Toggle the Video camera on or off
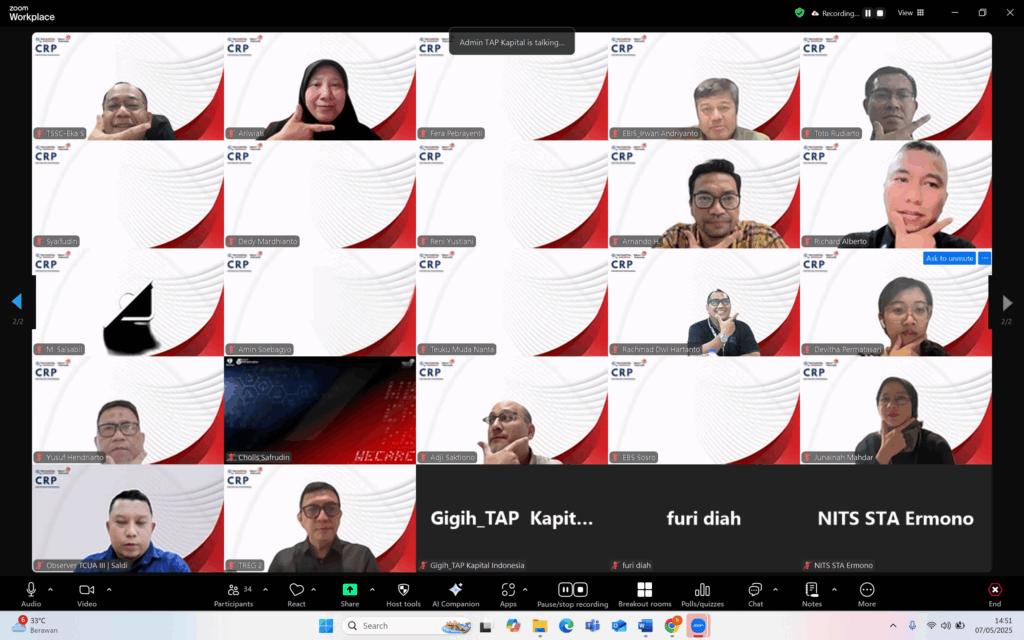This screenshot has height=640, width=1024. click(x=87, y=594)
